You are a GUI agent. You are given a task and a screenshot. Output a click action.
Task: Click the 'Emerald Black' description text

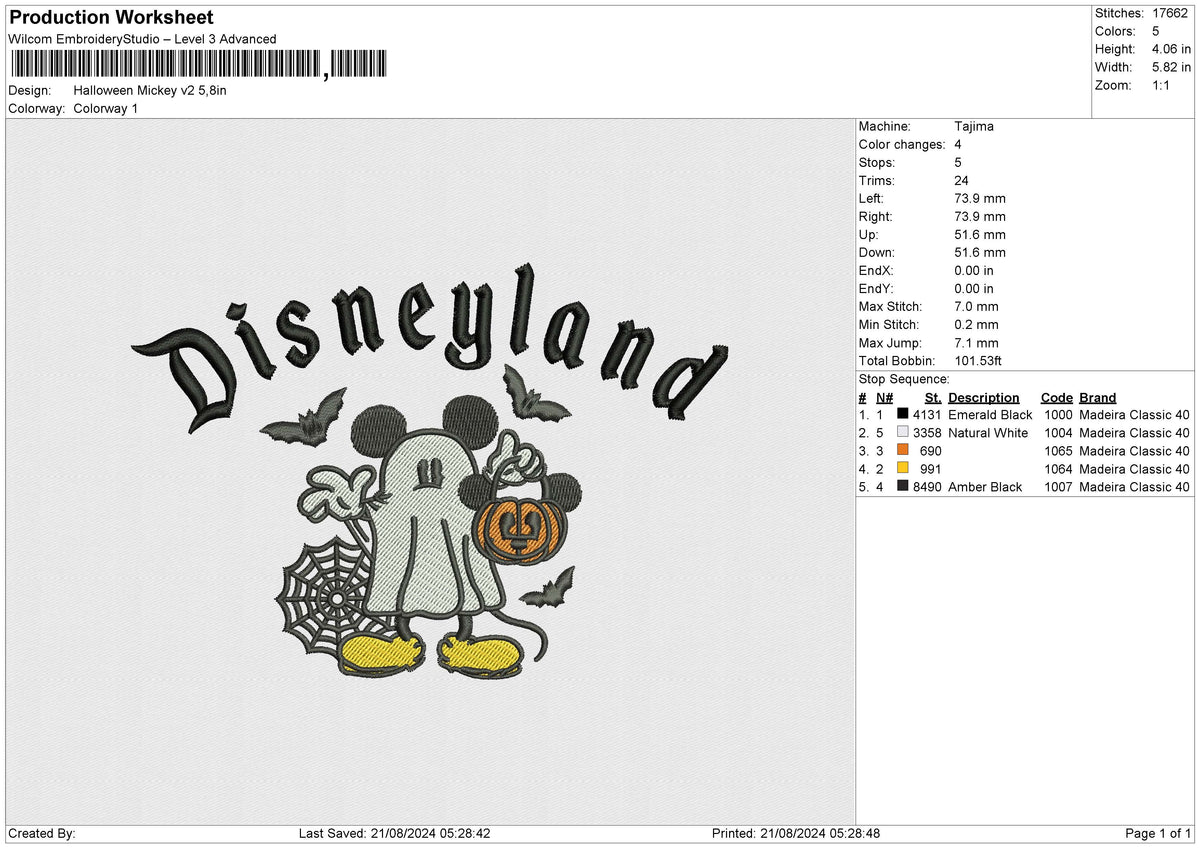(990, 415)
